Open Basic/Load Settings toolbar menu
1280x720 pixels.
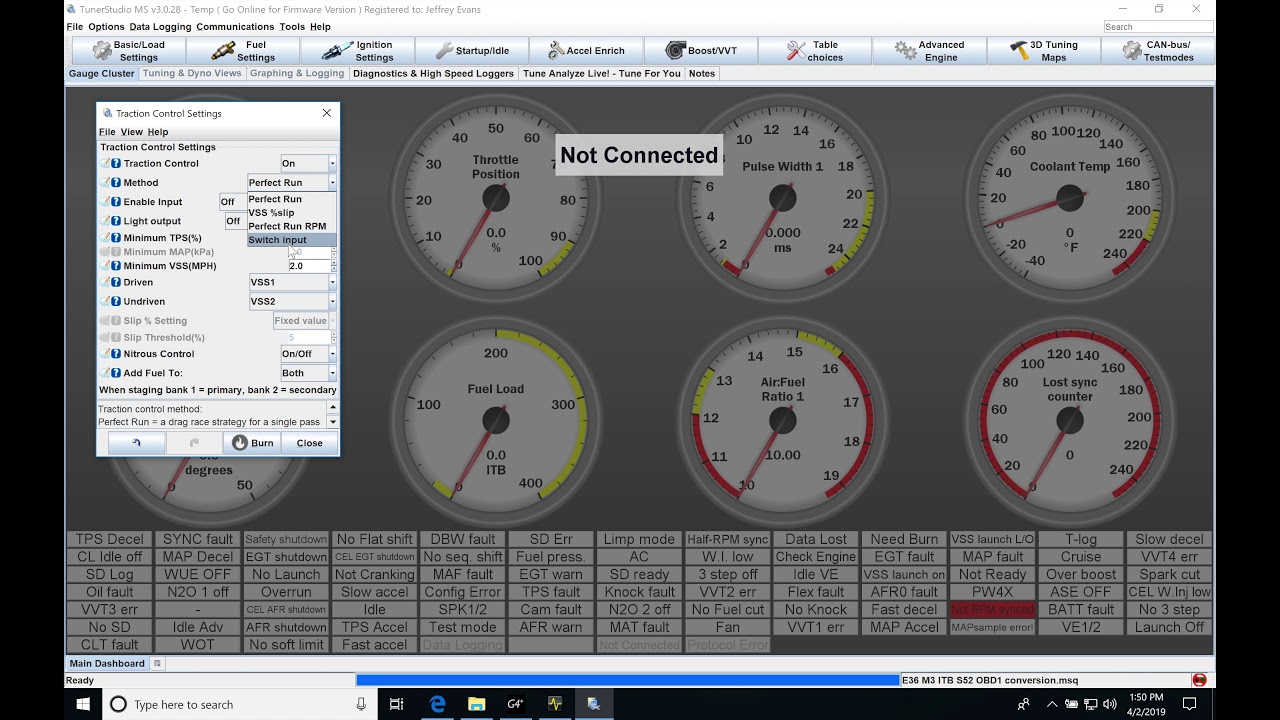(127, 51)
